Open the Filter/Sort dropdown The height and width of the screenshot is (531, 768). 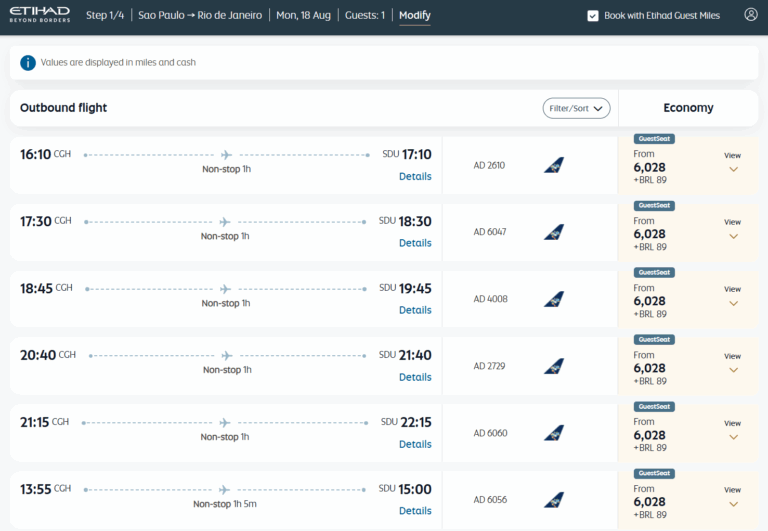(576, 108)
